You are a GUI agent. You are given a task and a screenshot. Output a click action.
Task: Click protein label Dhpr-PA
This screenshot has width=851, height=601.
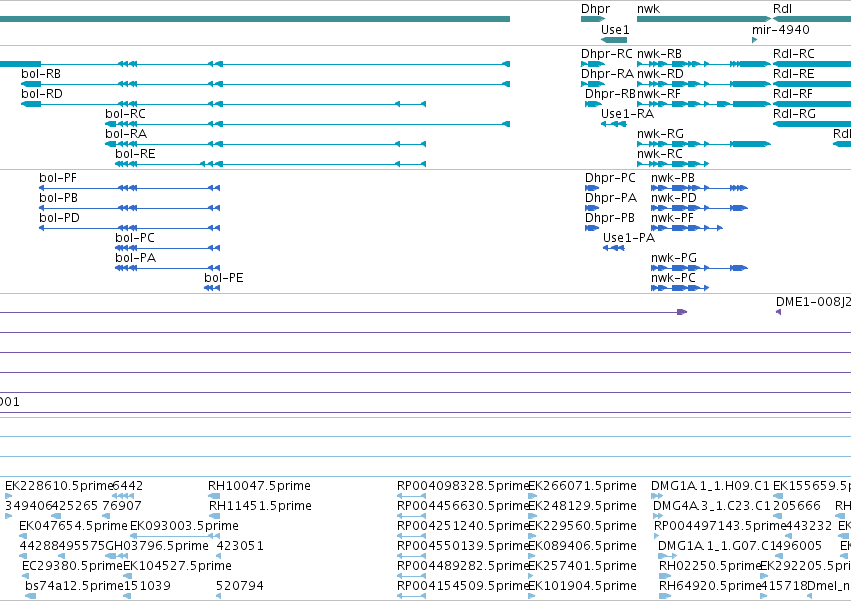(611, 198)
